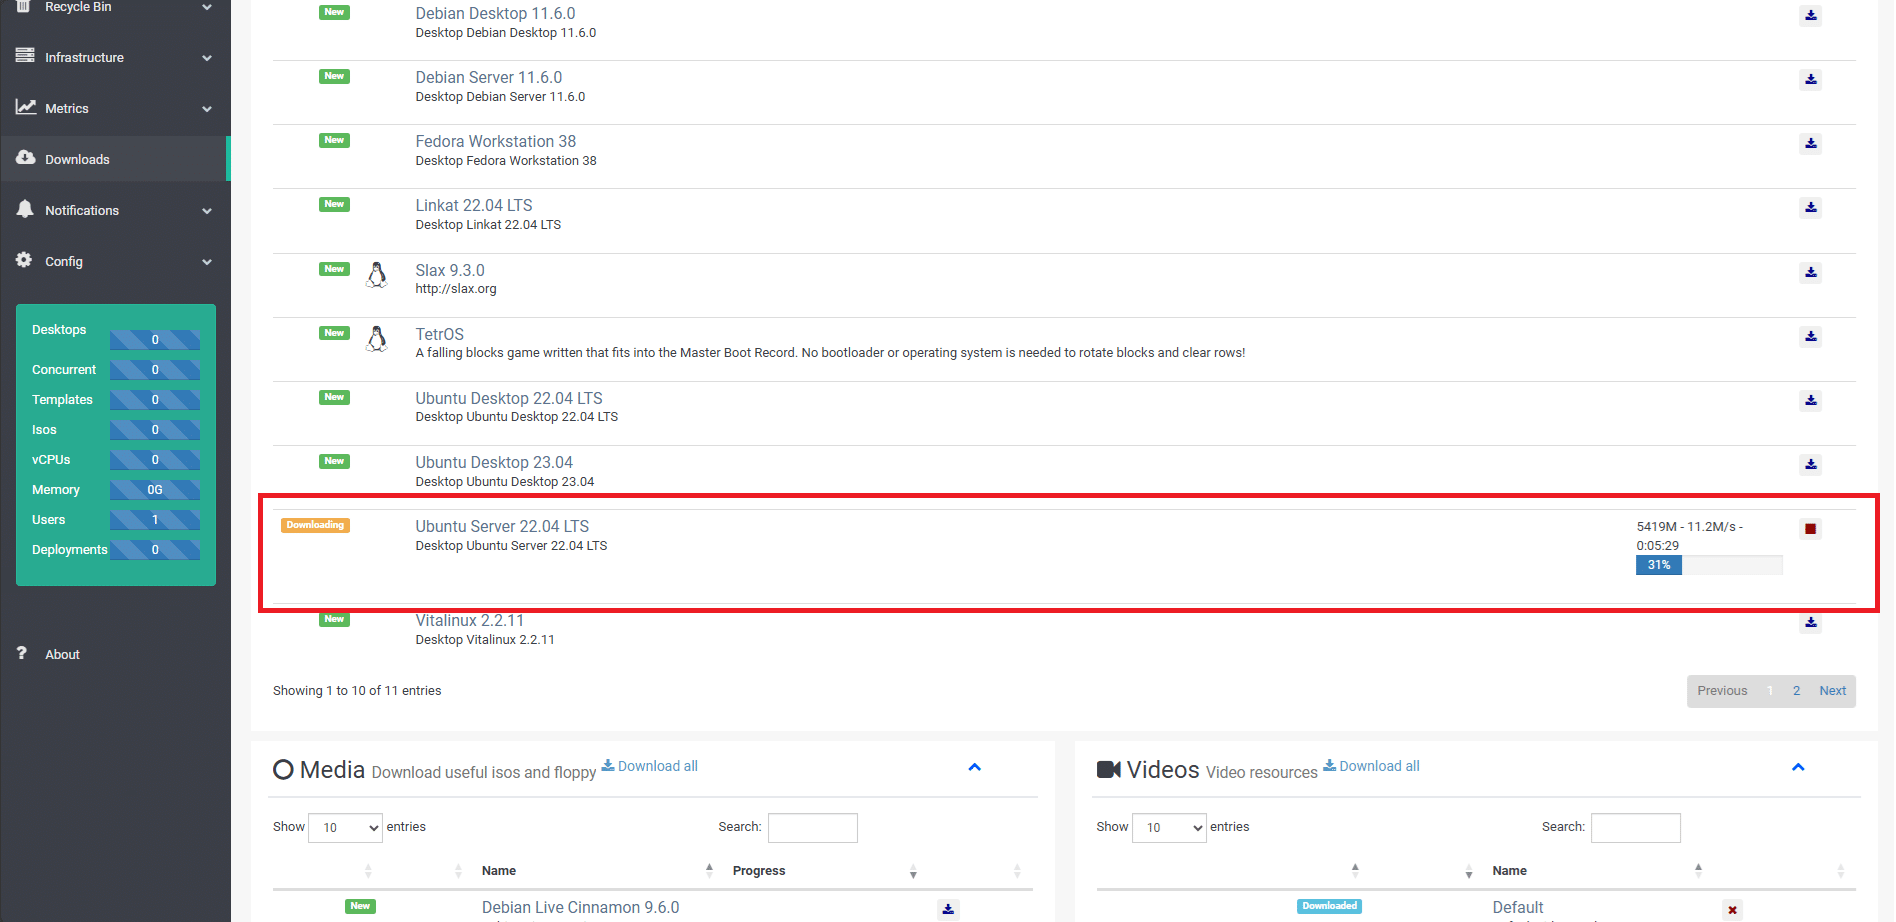Download the Debian Server 11.6.0 image
Screen dimensions: 1896x922
[1810, 80]
